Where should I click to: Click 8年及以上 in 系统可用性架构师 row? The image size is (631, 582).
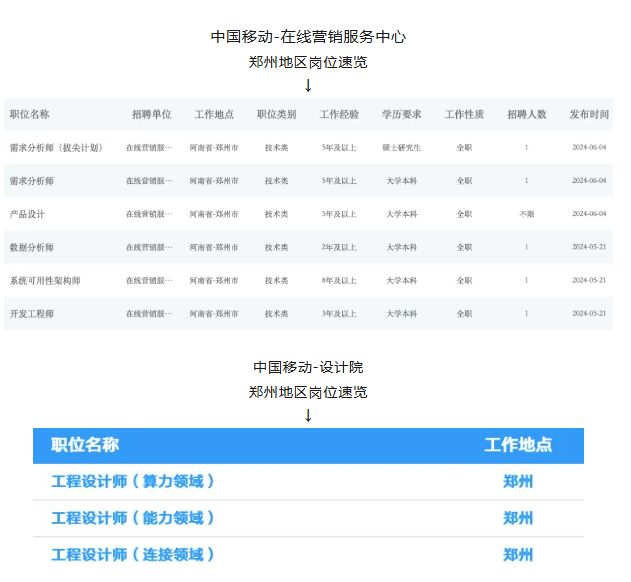pyautogui.click(x=339, y=281)
